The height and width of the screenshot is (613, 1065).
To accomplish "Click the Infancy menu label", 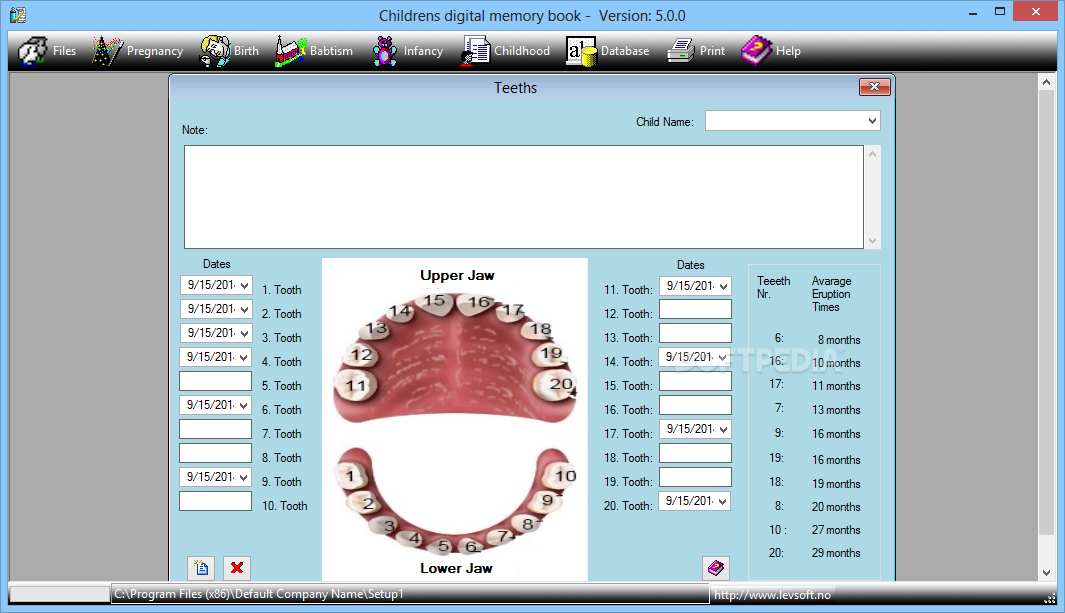I will [423, 51].
